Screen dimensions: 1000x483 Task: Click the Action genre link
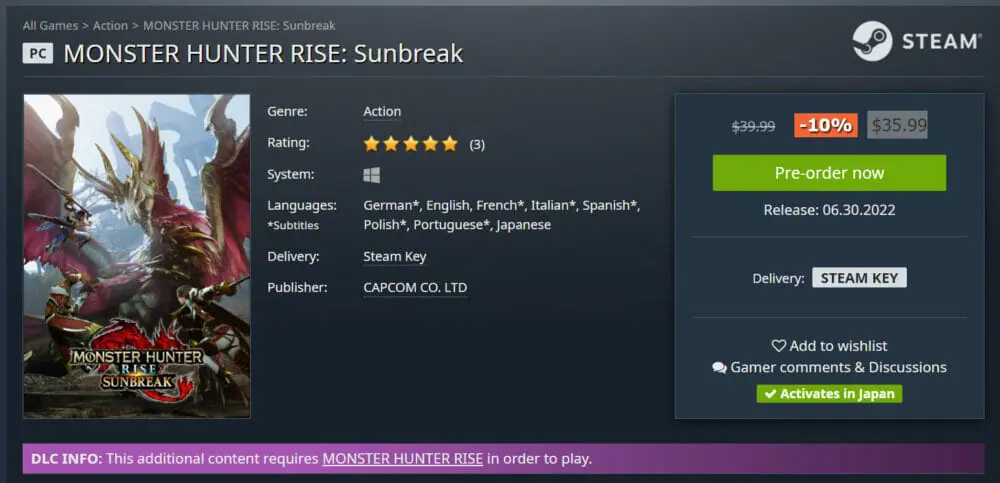[382, 112]
